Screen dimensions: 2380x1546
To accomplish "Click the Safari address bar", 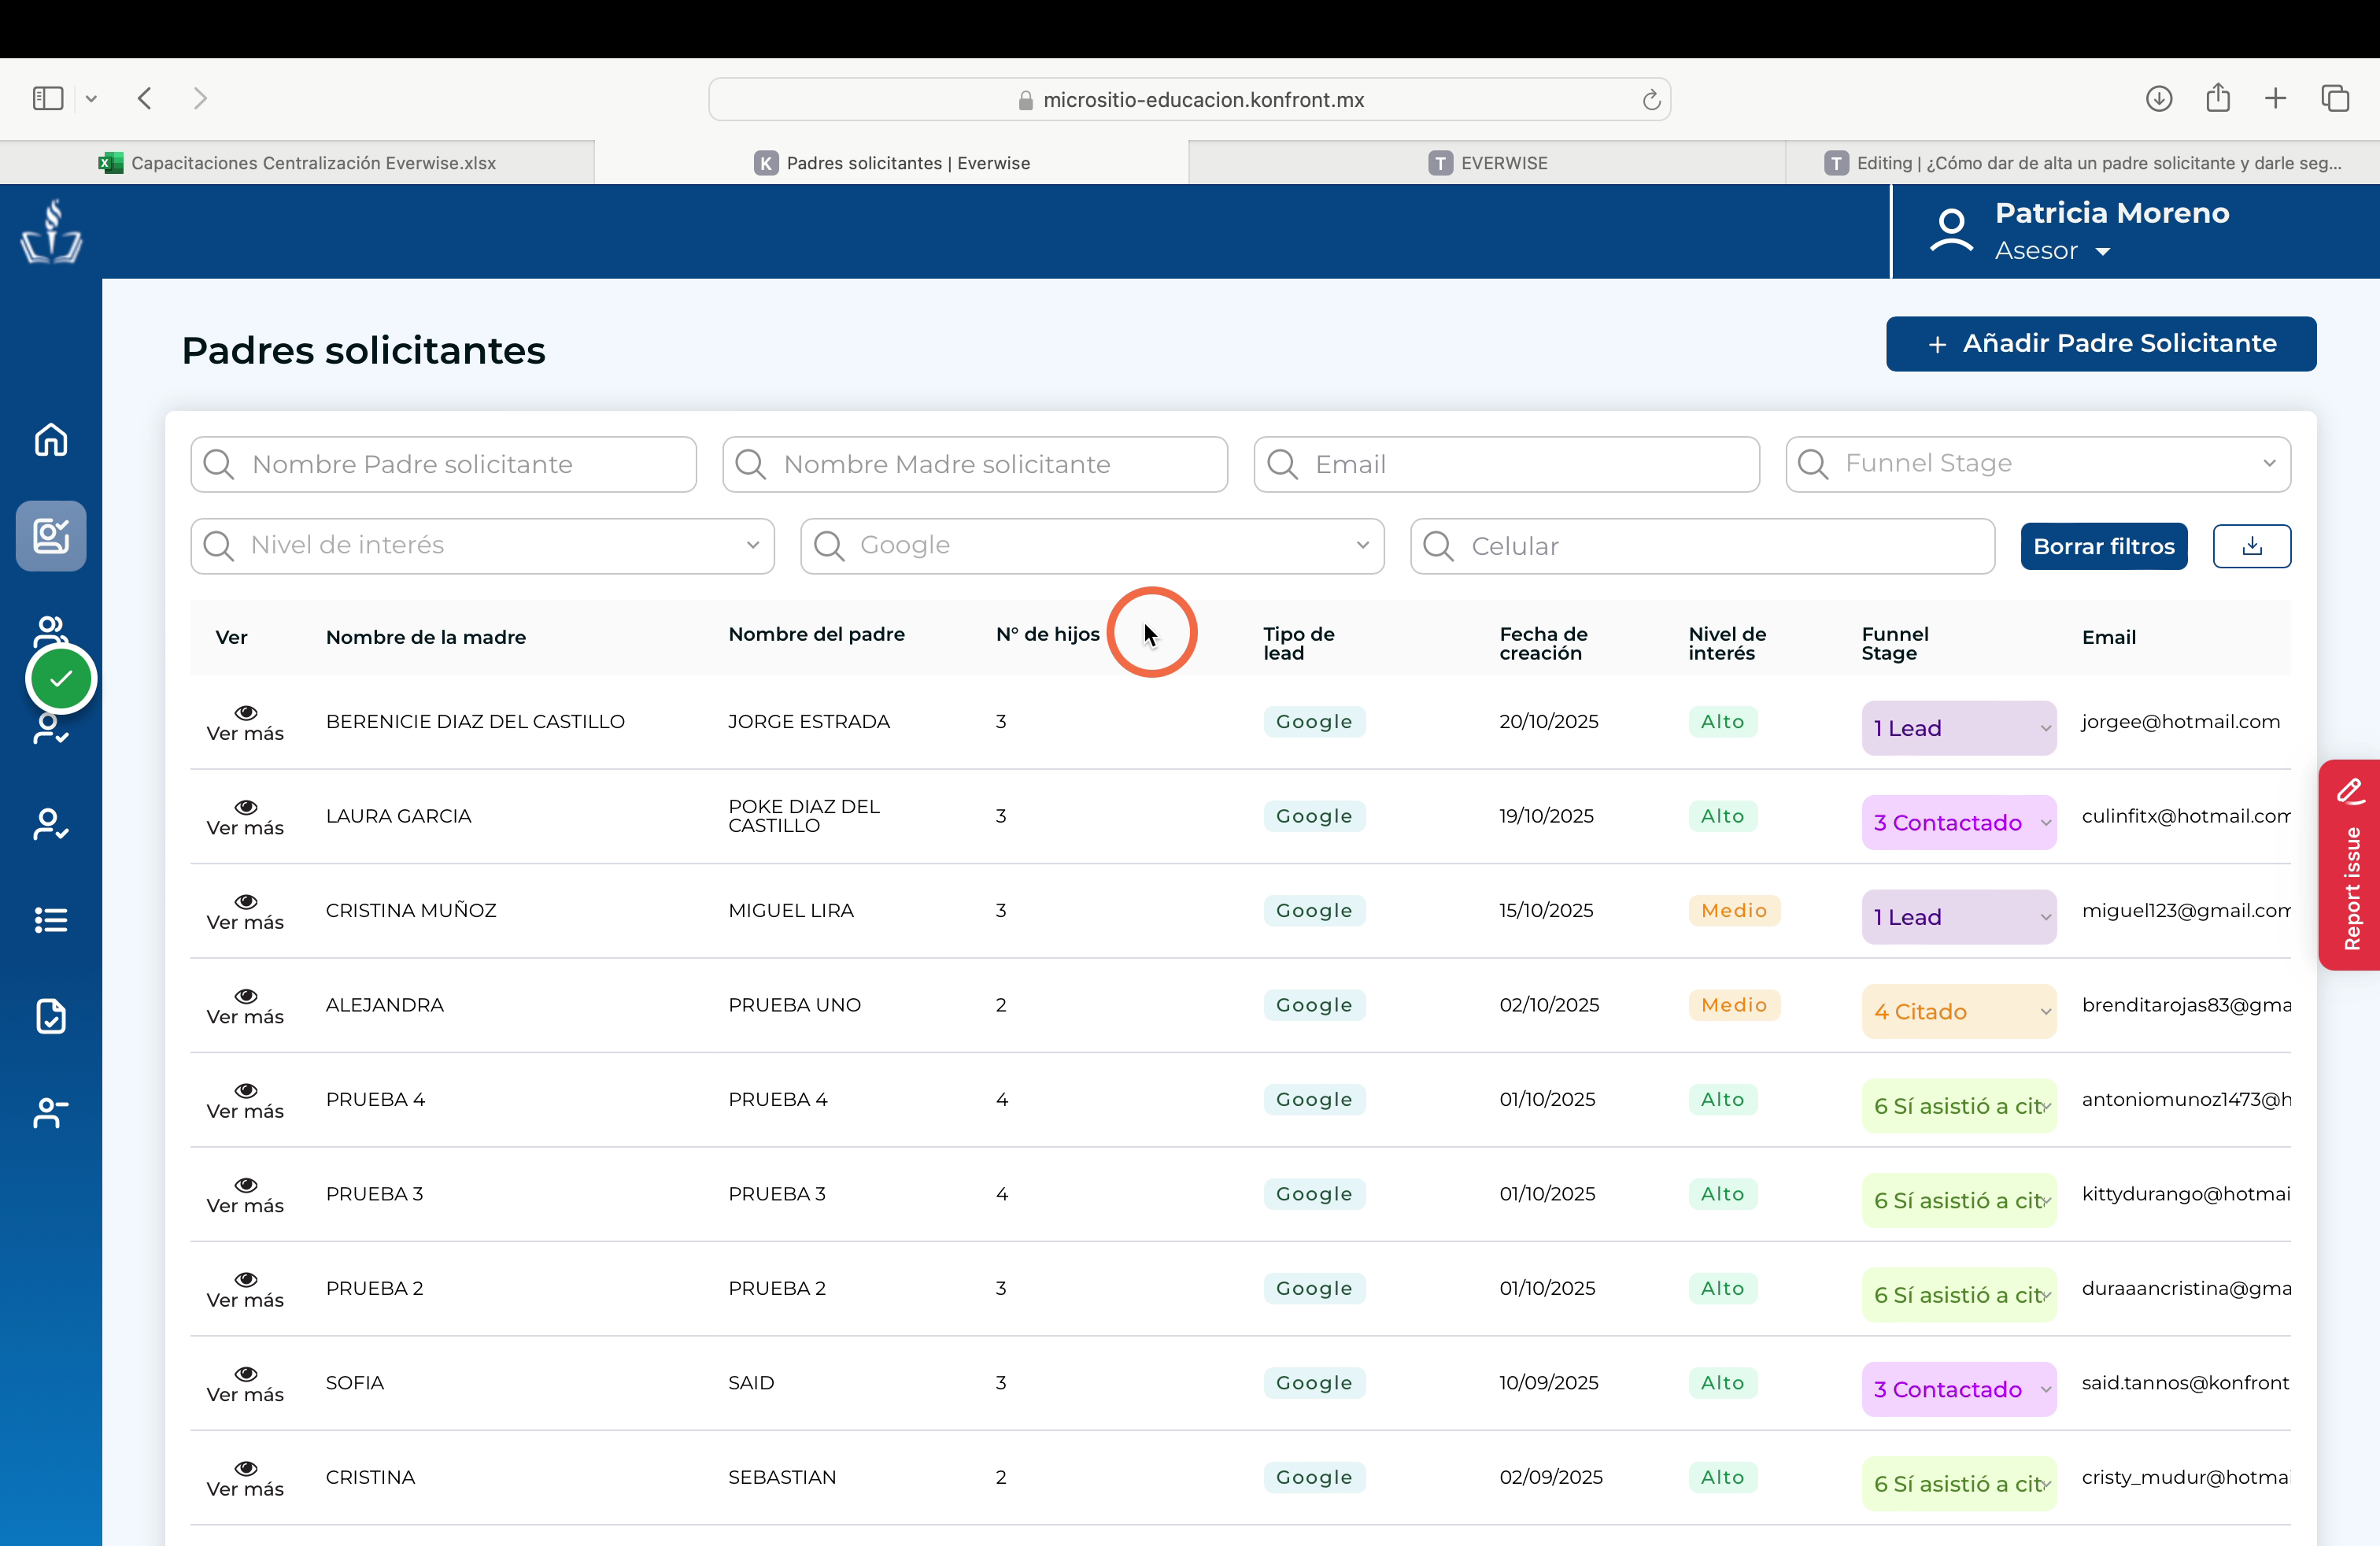I will point(1189,99).
